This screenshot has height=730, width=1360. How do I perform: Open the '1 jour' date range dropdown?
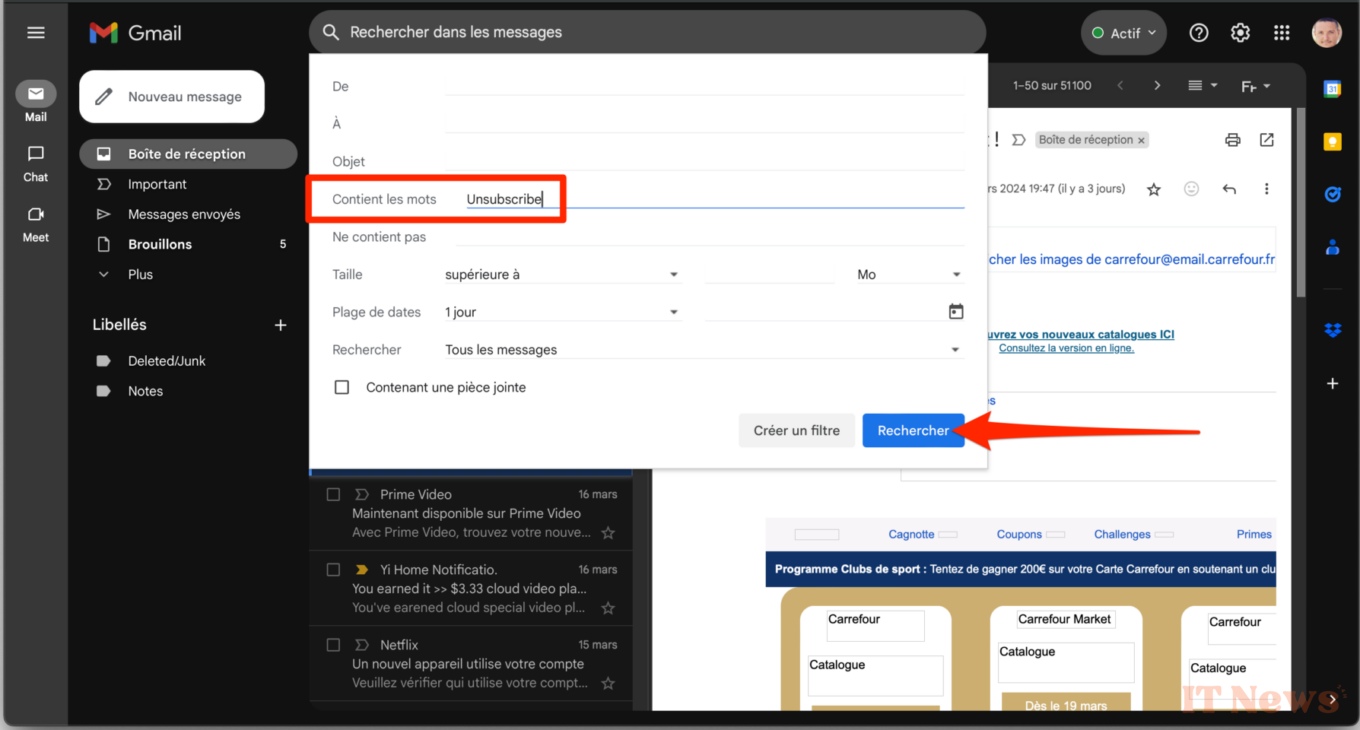[562, 312]
